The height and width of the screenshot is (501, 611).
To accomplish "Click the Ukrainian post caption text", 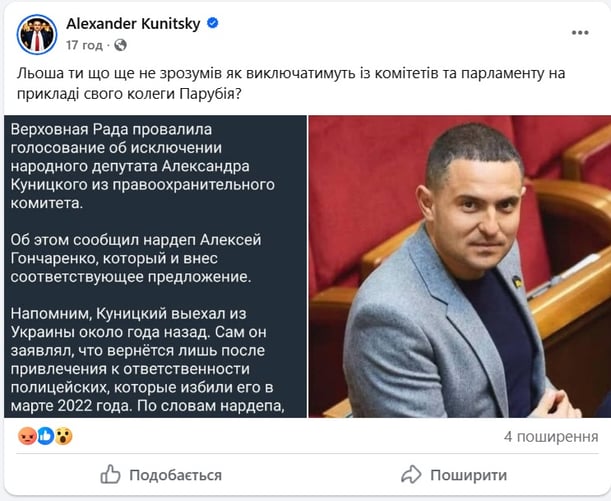I will (291, 83).
